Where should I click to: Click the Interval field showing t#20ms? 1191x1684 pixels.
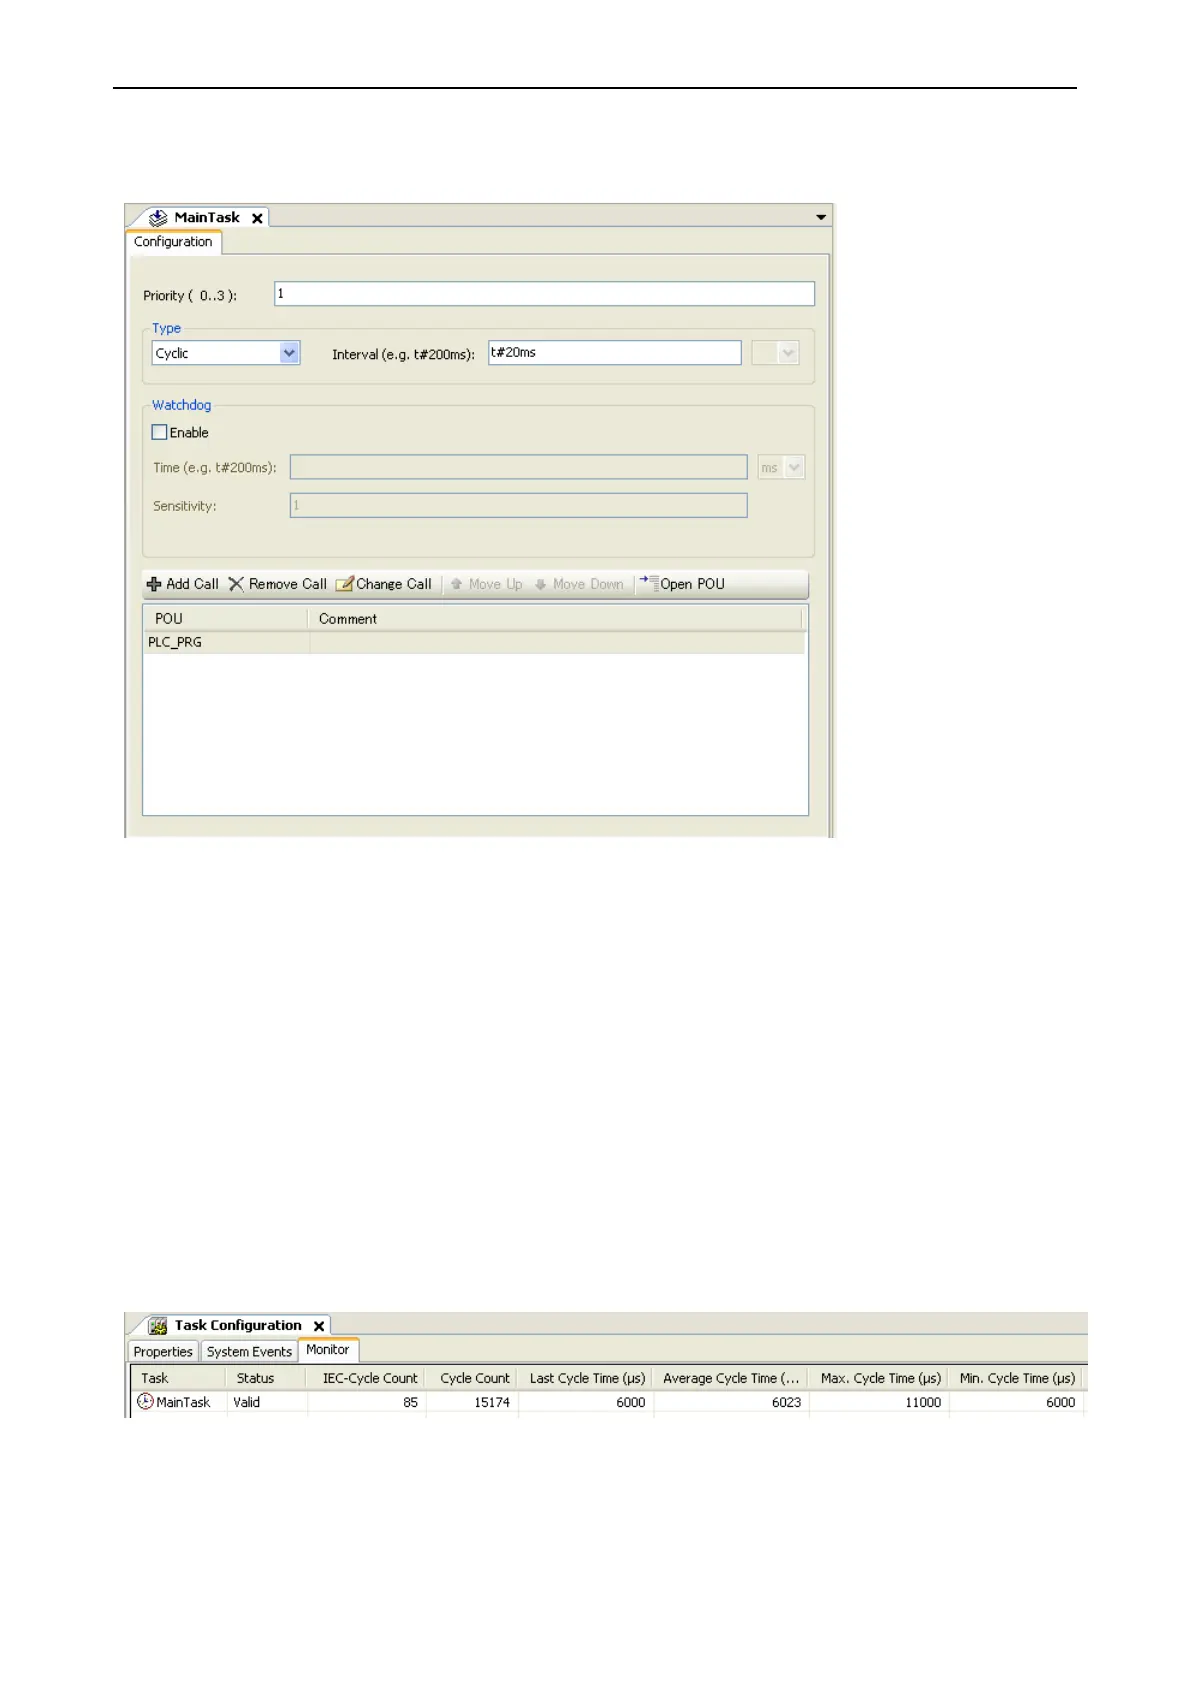point(614,353)
